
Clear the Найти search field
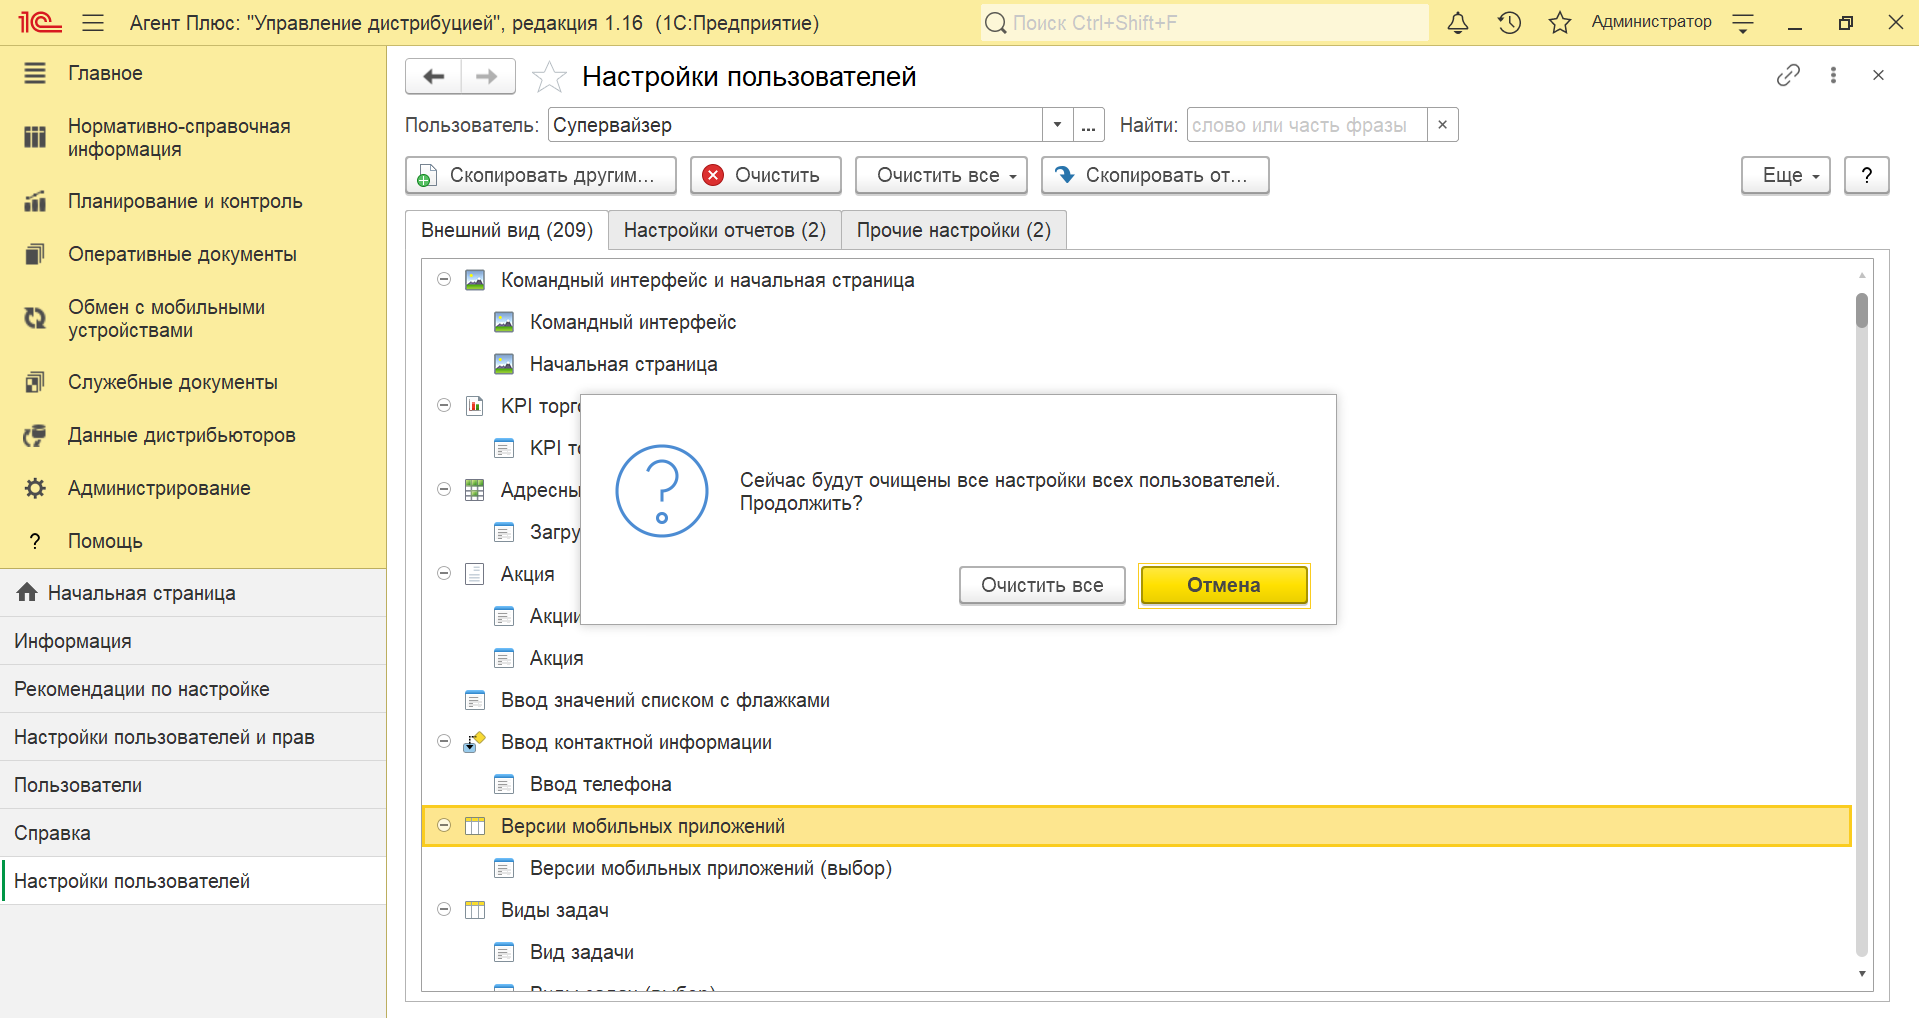(x=1442, y=125)
